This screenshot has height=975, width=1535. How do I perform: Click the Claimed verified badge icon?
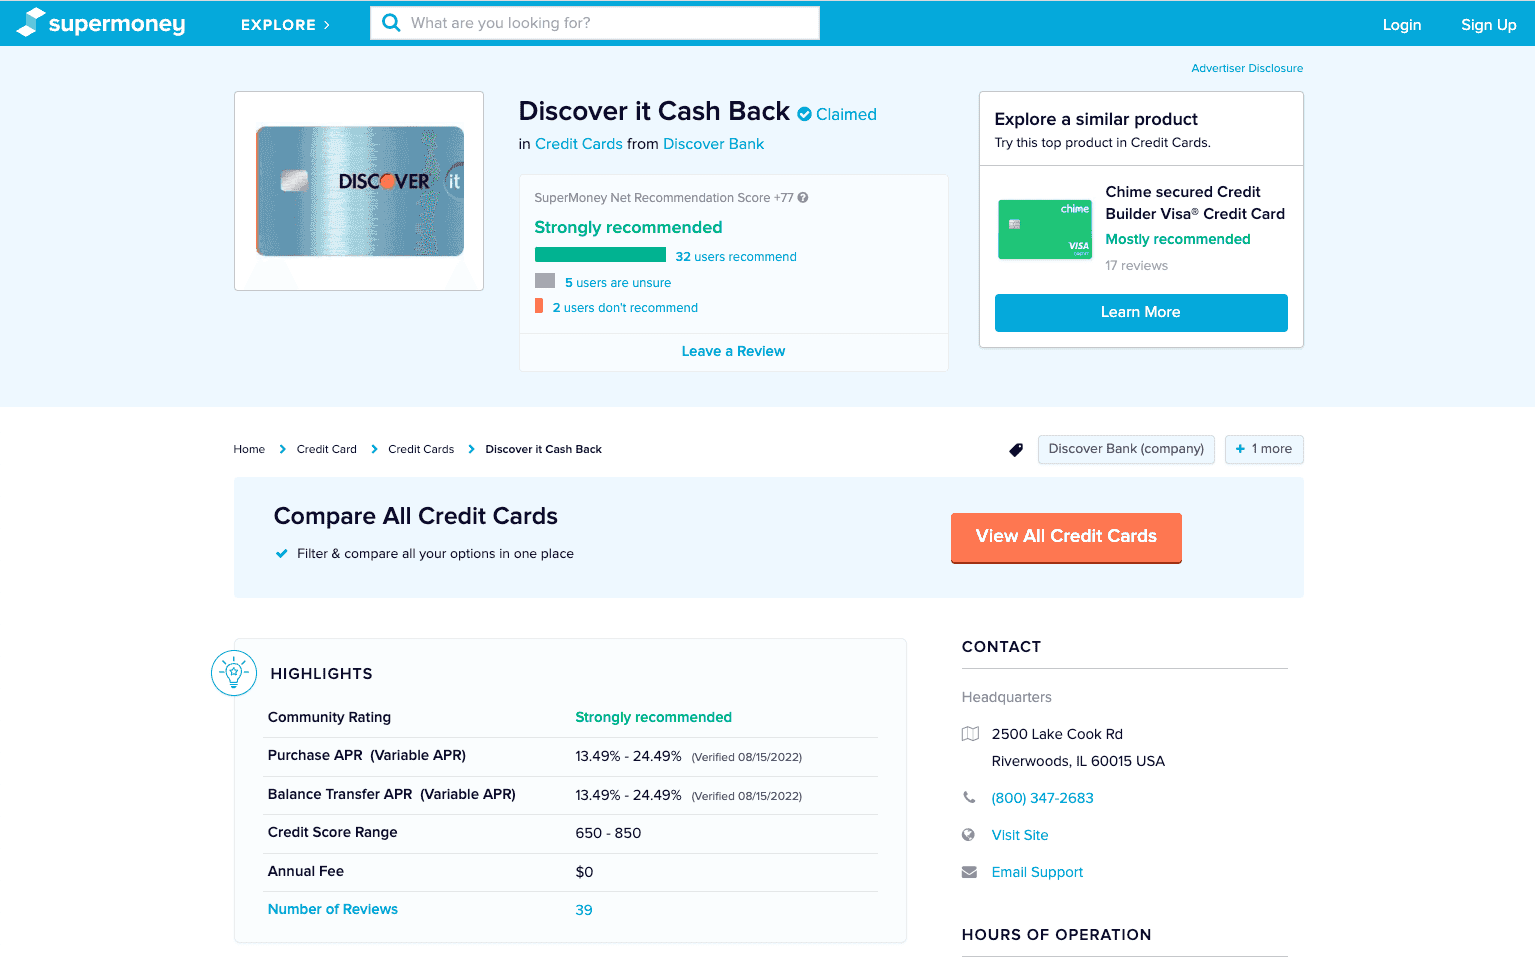click(x=804, y=114)
